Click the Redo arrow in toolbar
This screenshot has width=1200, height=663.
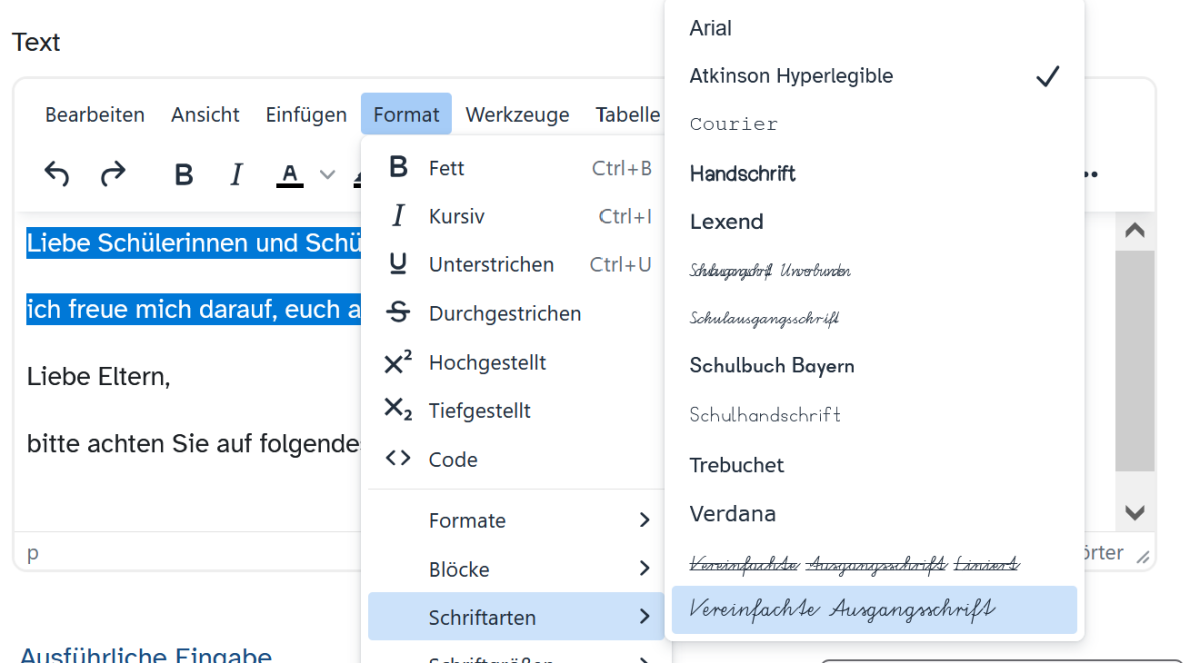coord(113,175)
